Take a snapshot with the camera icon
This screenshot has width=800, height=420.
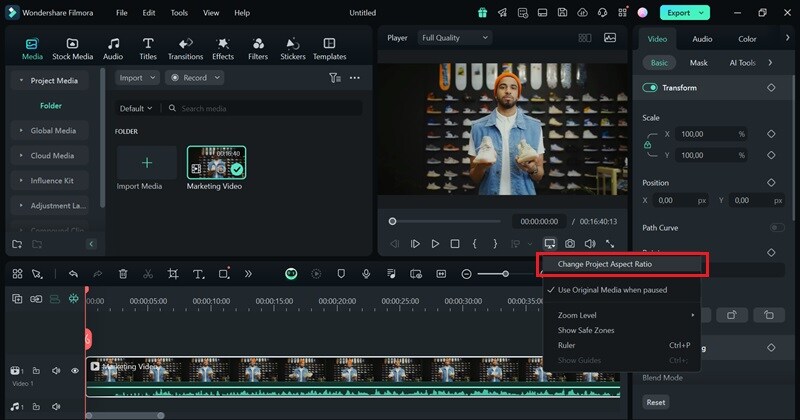pyautogui.click(x=569, y=244)
